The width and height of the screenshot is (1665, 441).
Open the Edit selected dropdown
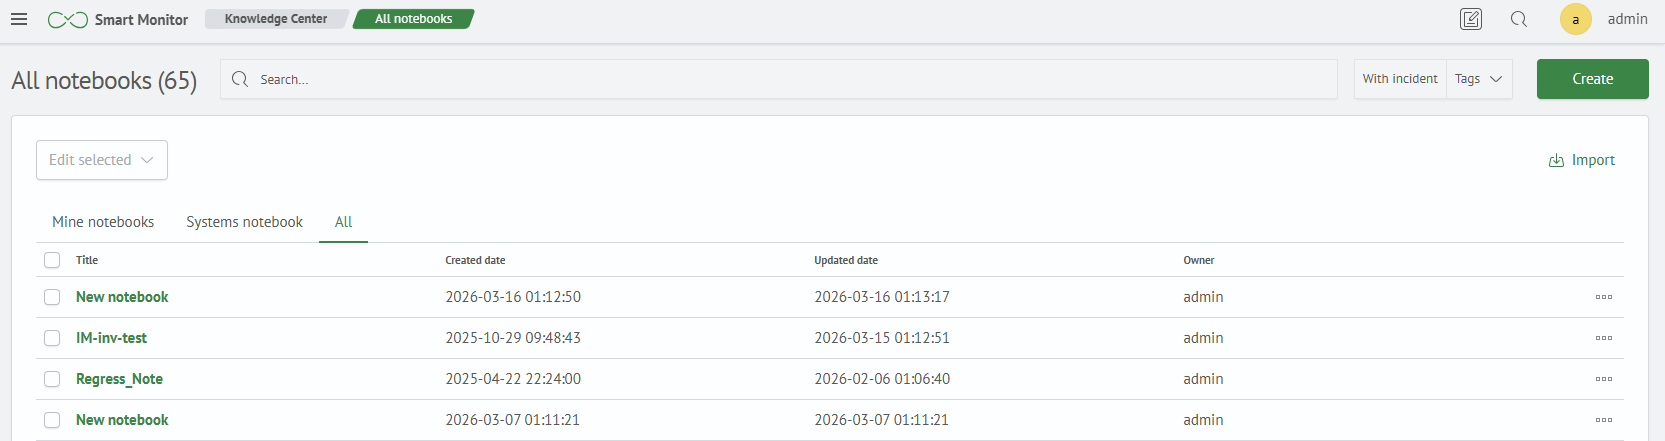click(102, 160)
